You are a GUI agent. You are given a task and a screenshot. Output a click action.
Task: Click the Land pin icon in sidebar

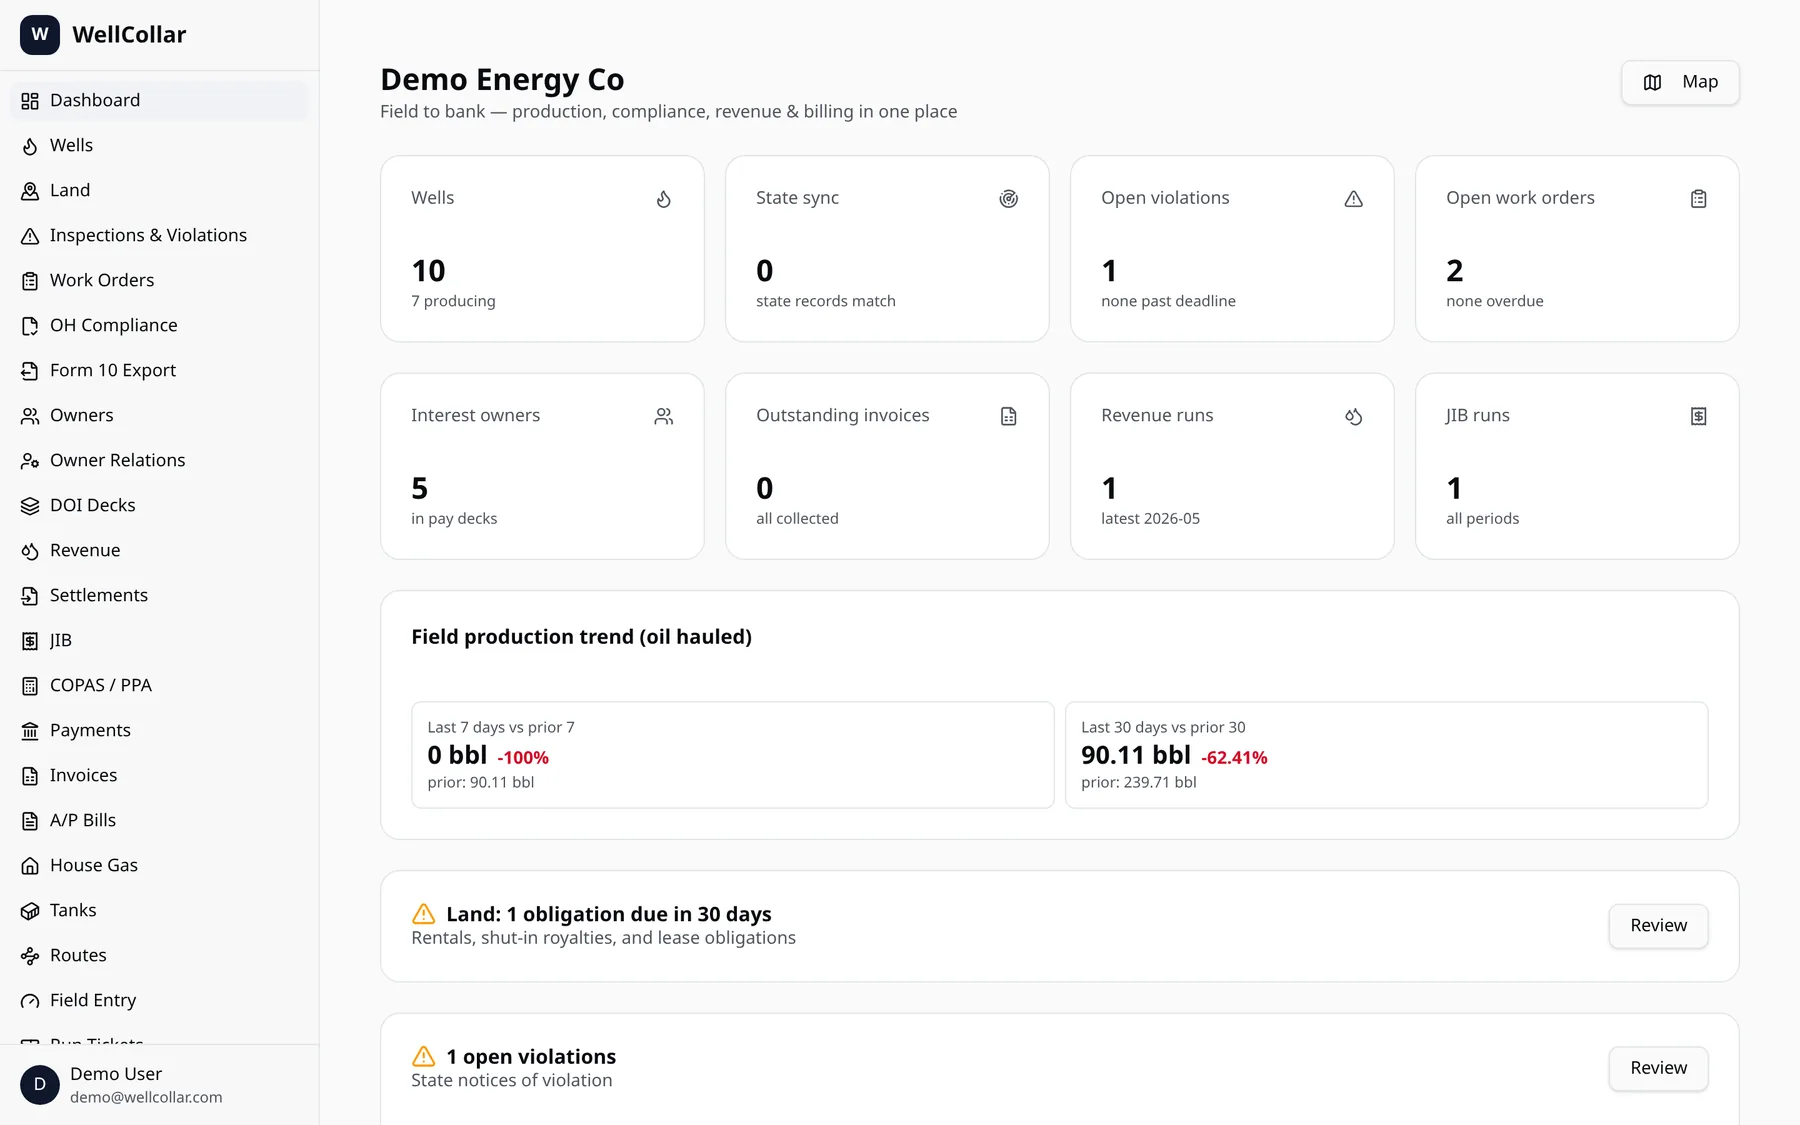click(30, 191)
